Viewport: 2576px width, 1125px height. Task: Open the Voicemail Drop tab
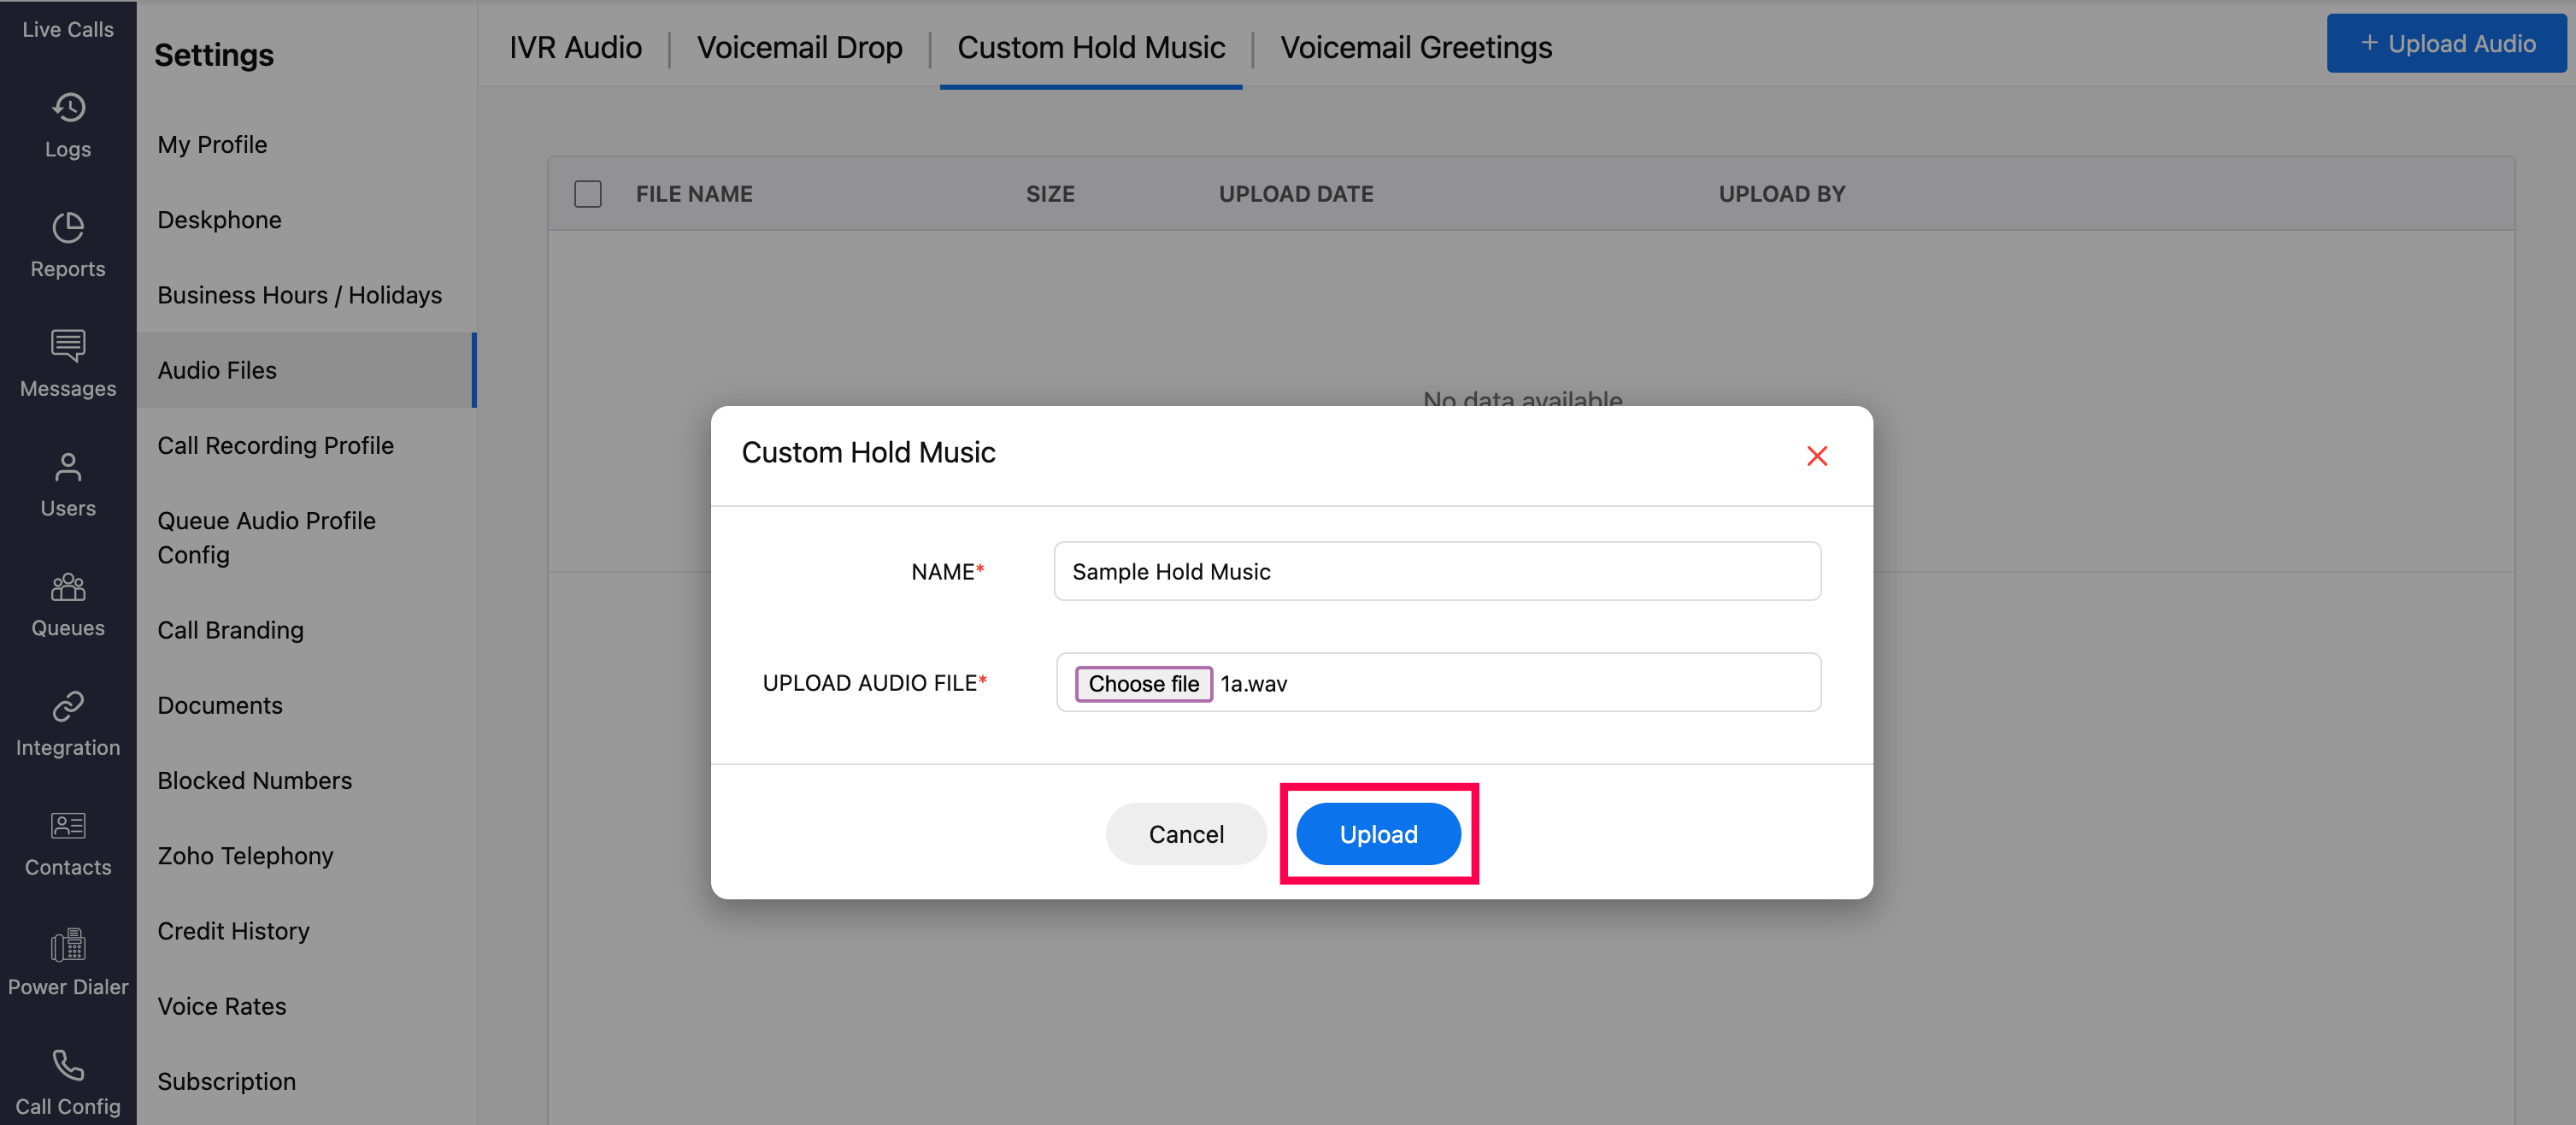pyautogui.click(x=799, y=47)
